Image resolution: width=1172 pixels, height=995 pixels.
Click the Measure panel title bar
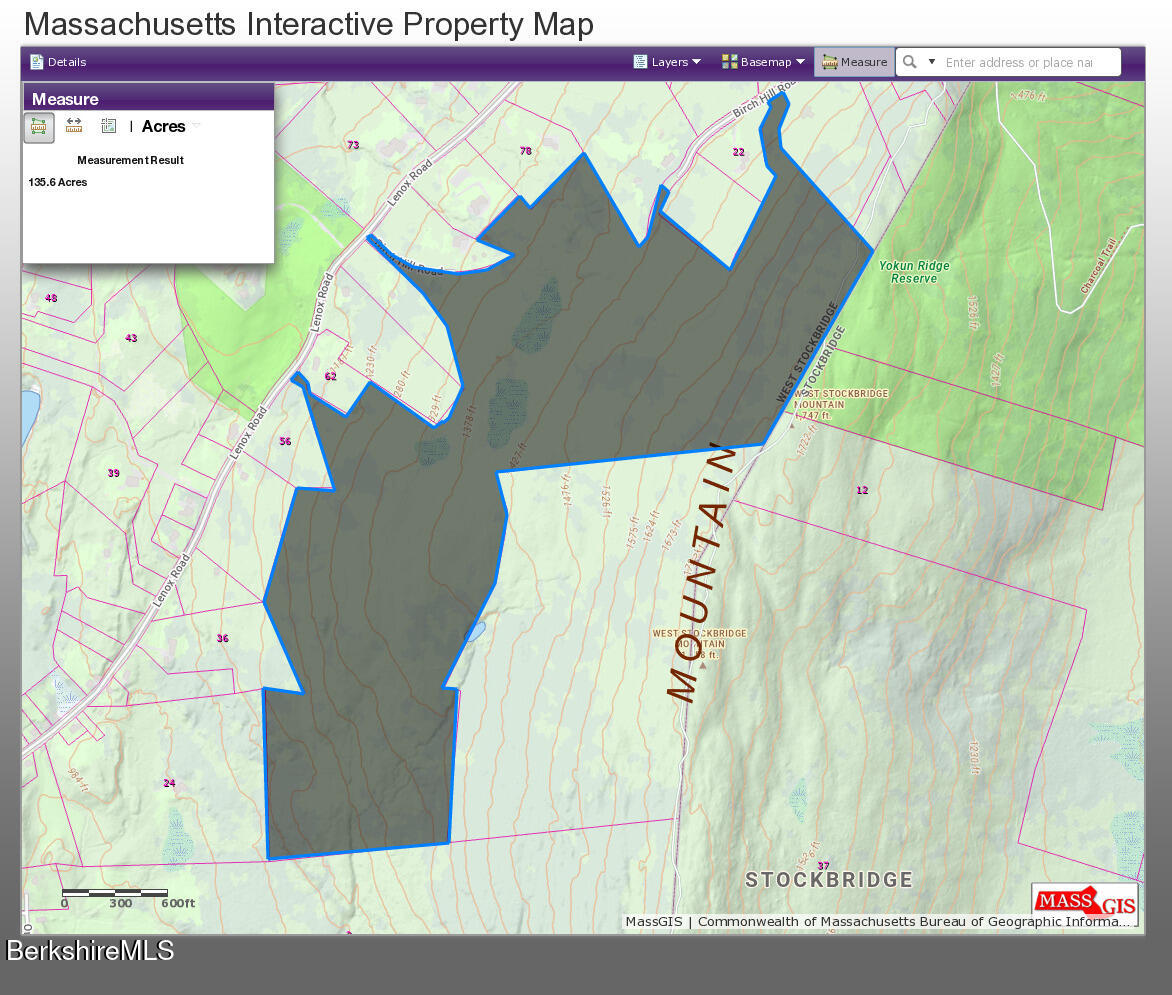click(148, 98)
